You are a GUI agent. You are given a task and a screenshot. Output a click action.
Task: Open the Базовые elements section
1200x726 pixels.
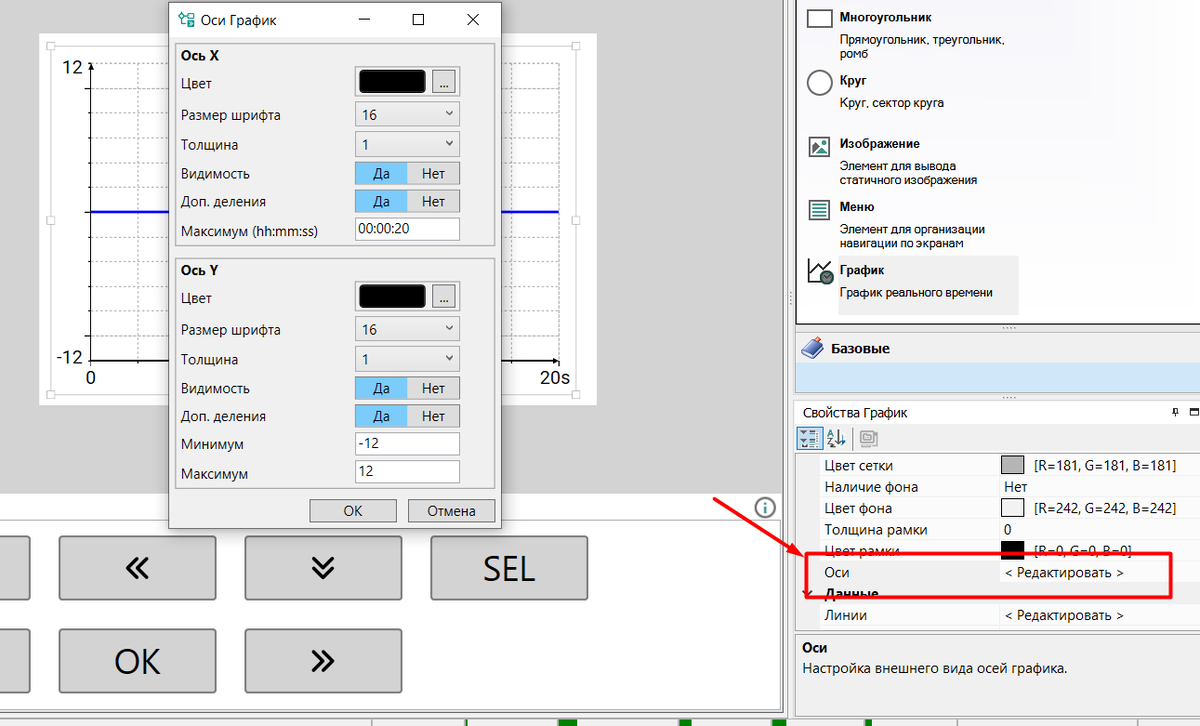pyautogui.click(x=860, y=349)
